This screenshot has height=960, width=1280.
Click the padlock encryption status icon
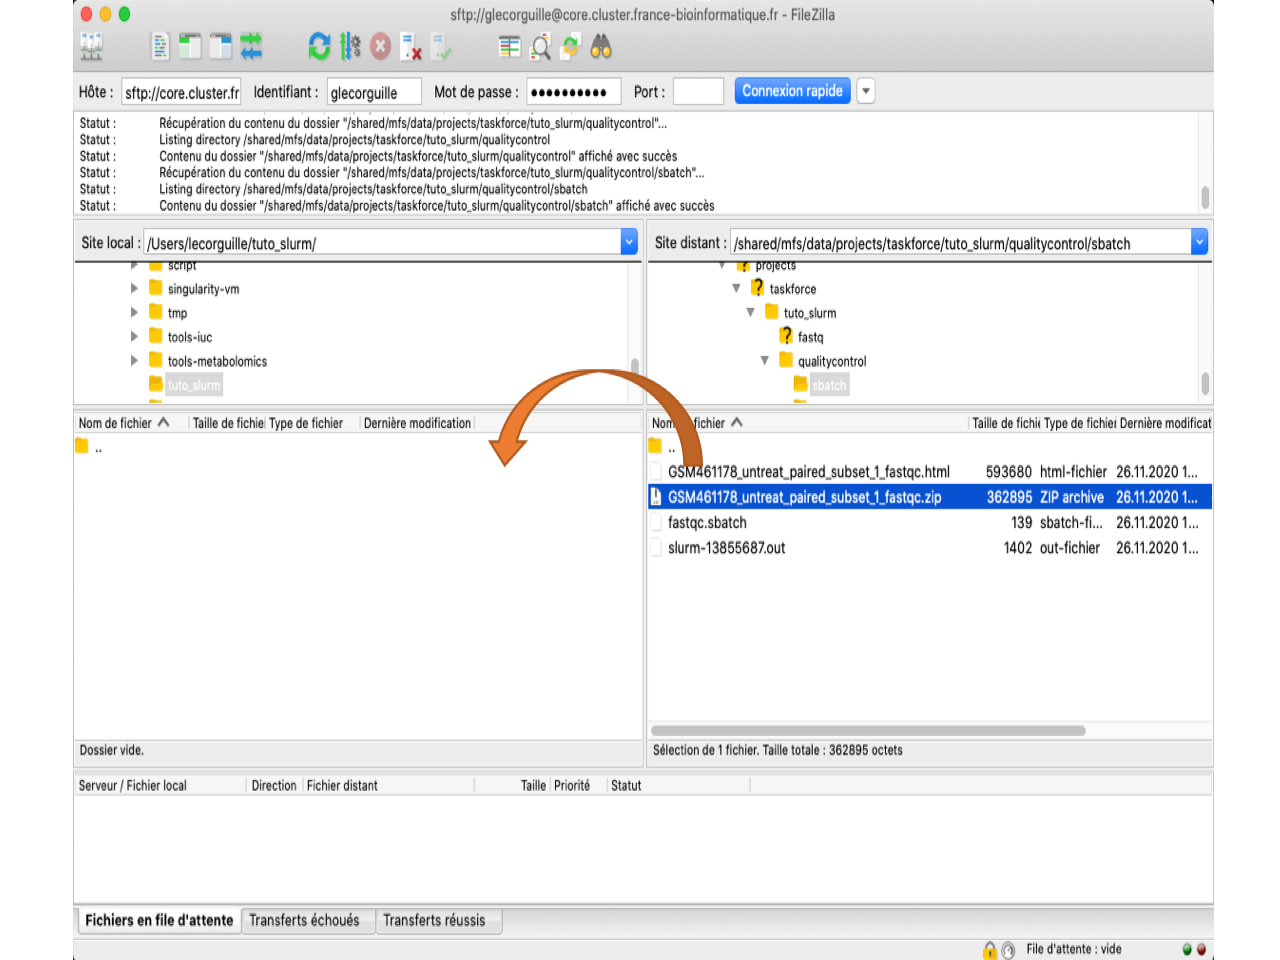pyautogui.click(x=990, y=950)
